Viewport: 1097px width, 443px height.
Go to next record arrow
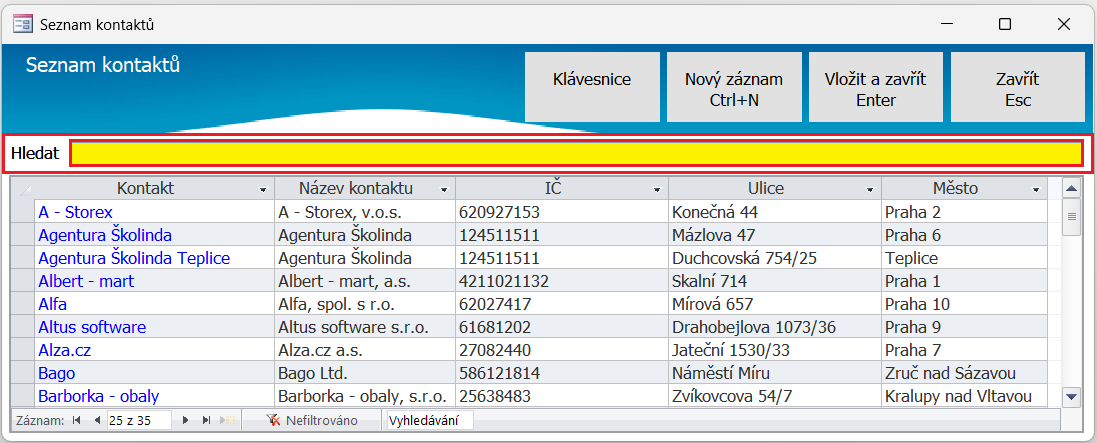pyautogui.click(x=185, y=420)
